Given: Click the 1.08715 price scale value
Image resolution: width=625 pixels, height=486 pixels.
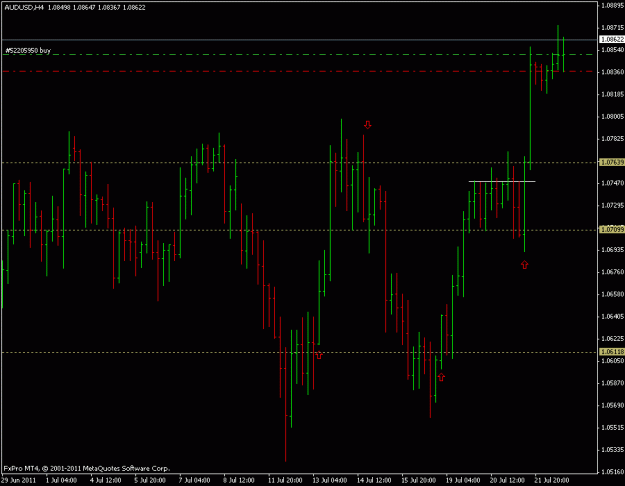Looking at the screenshot, I should [x=612, y=28].
